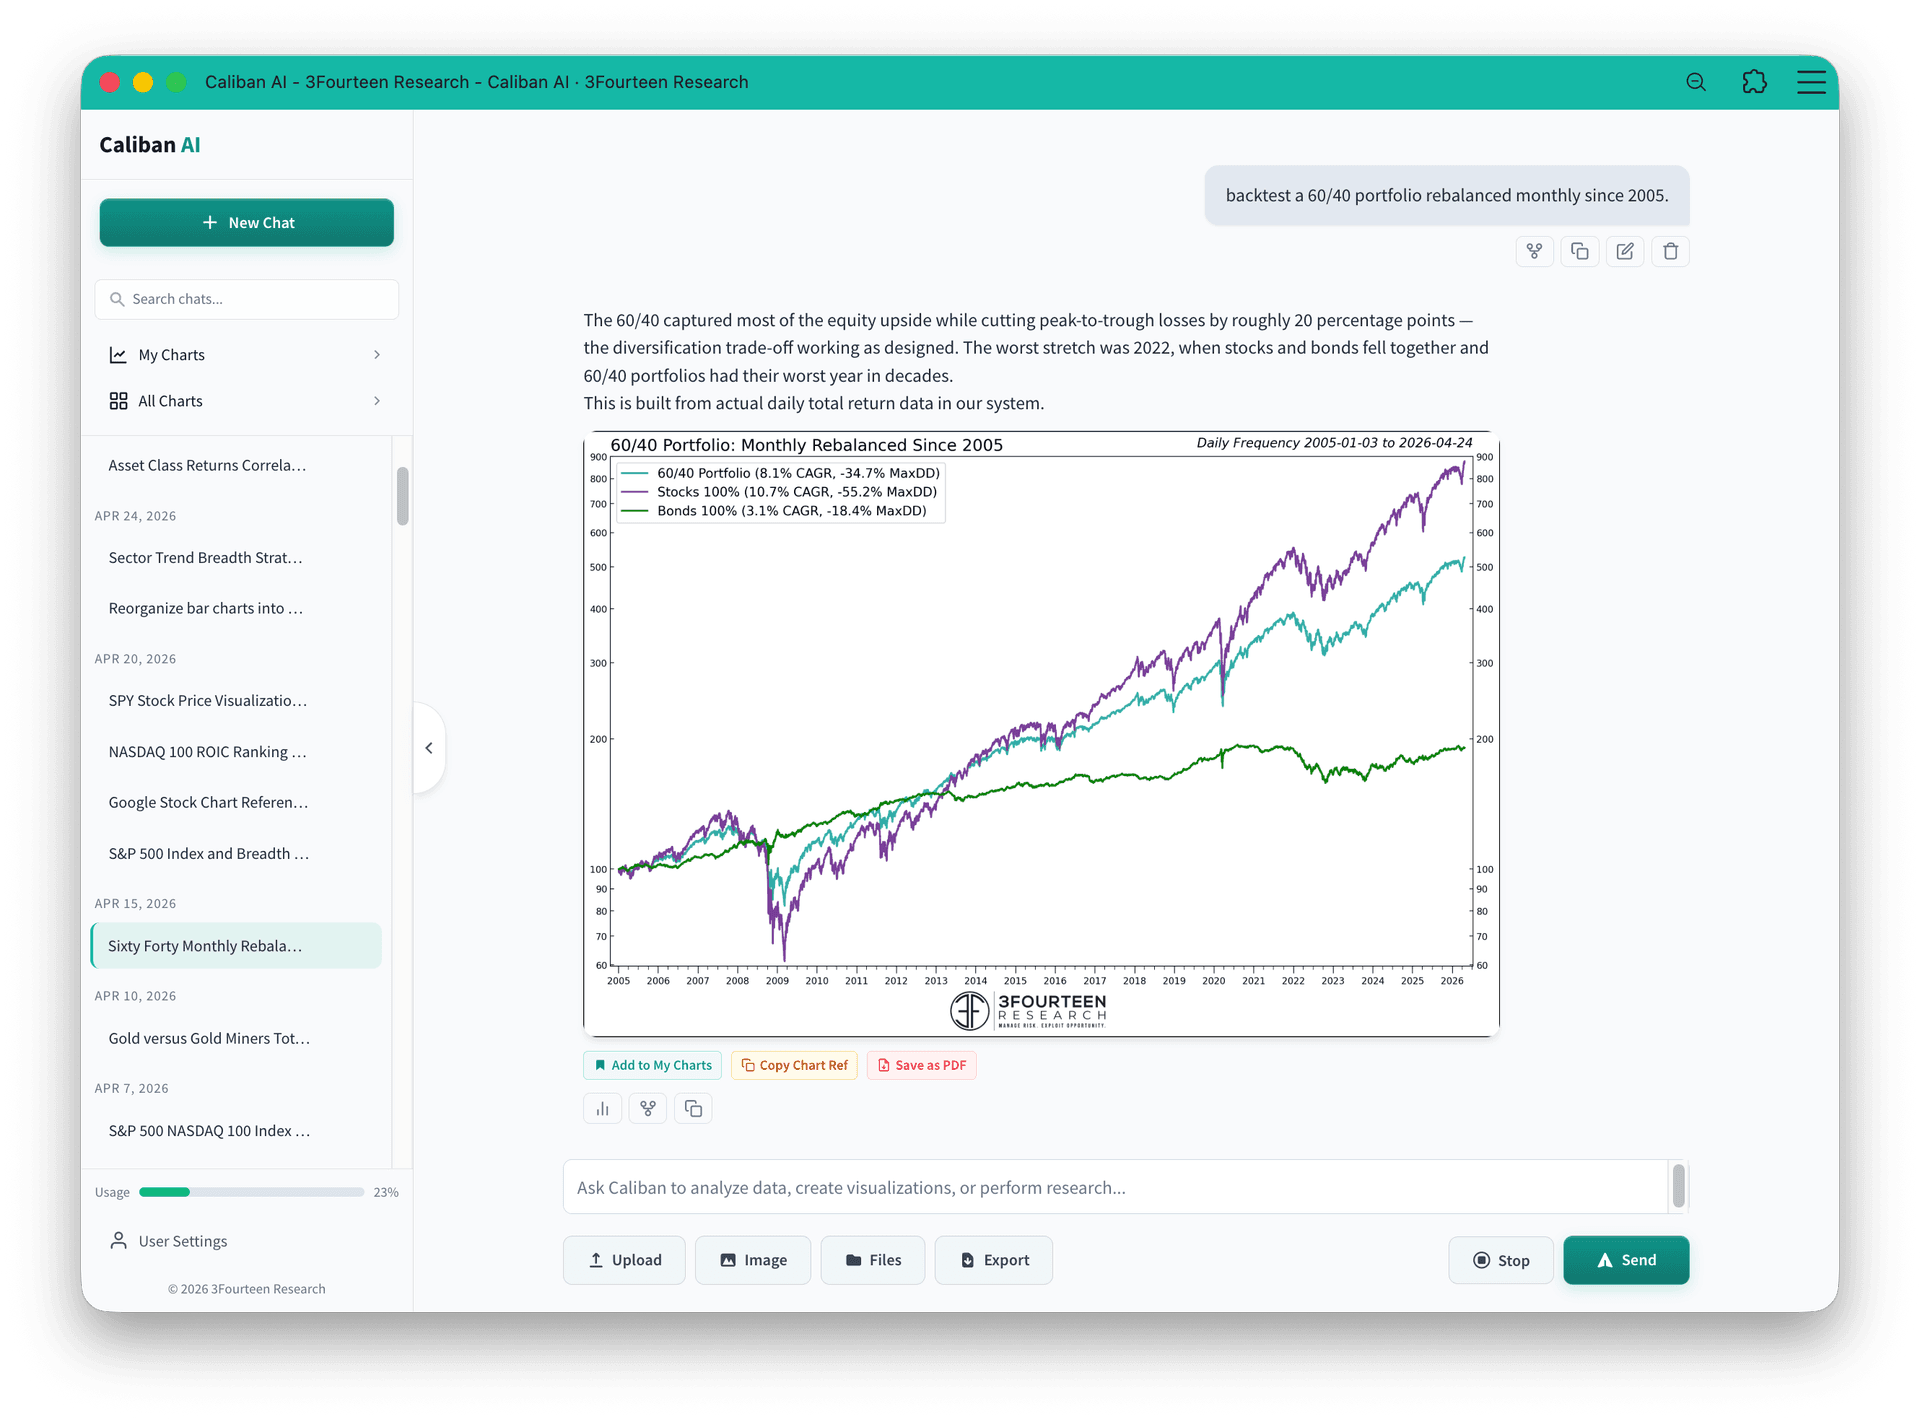Click the Caliban AI logo

click(x=150, y=145)
